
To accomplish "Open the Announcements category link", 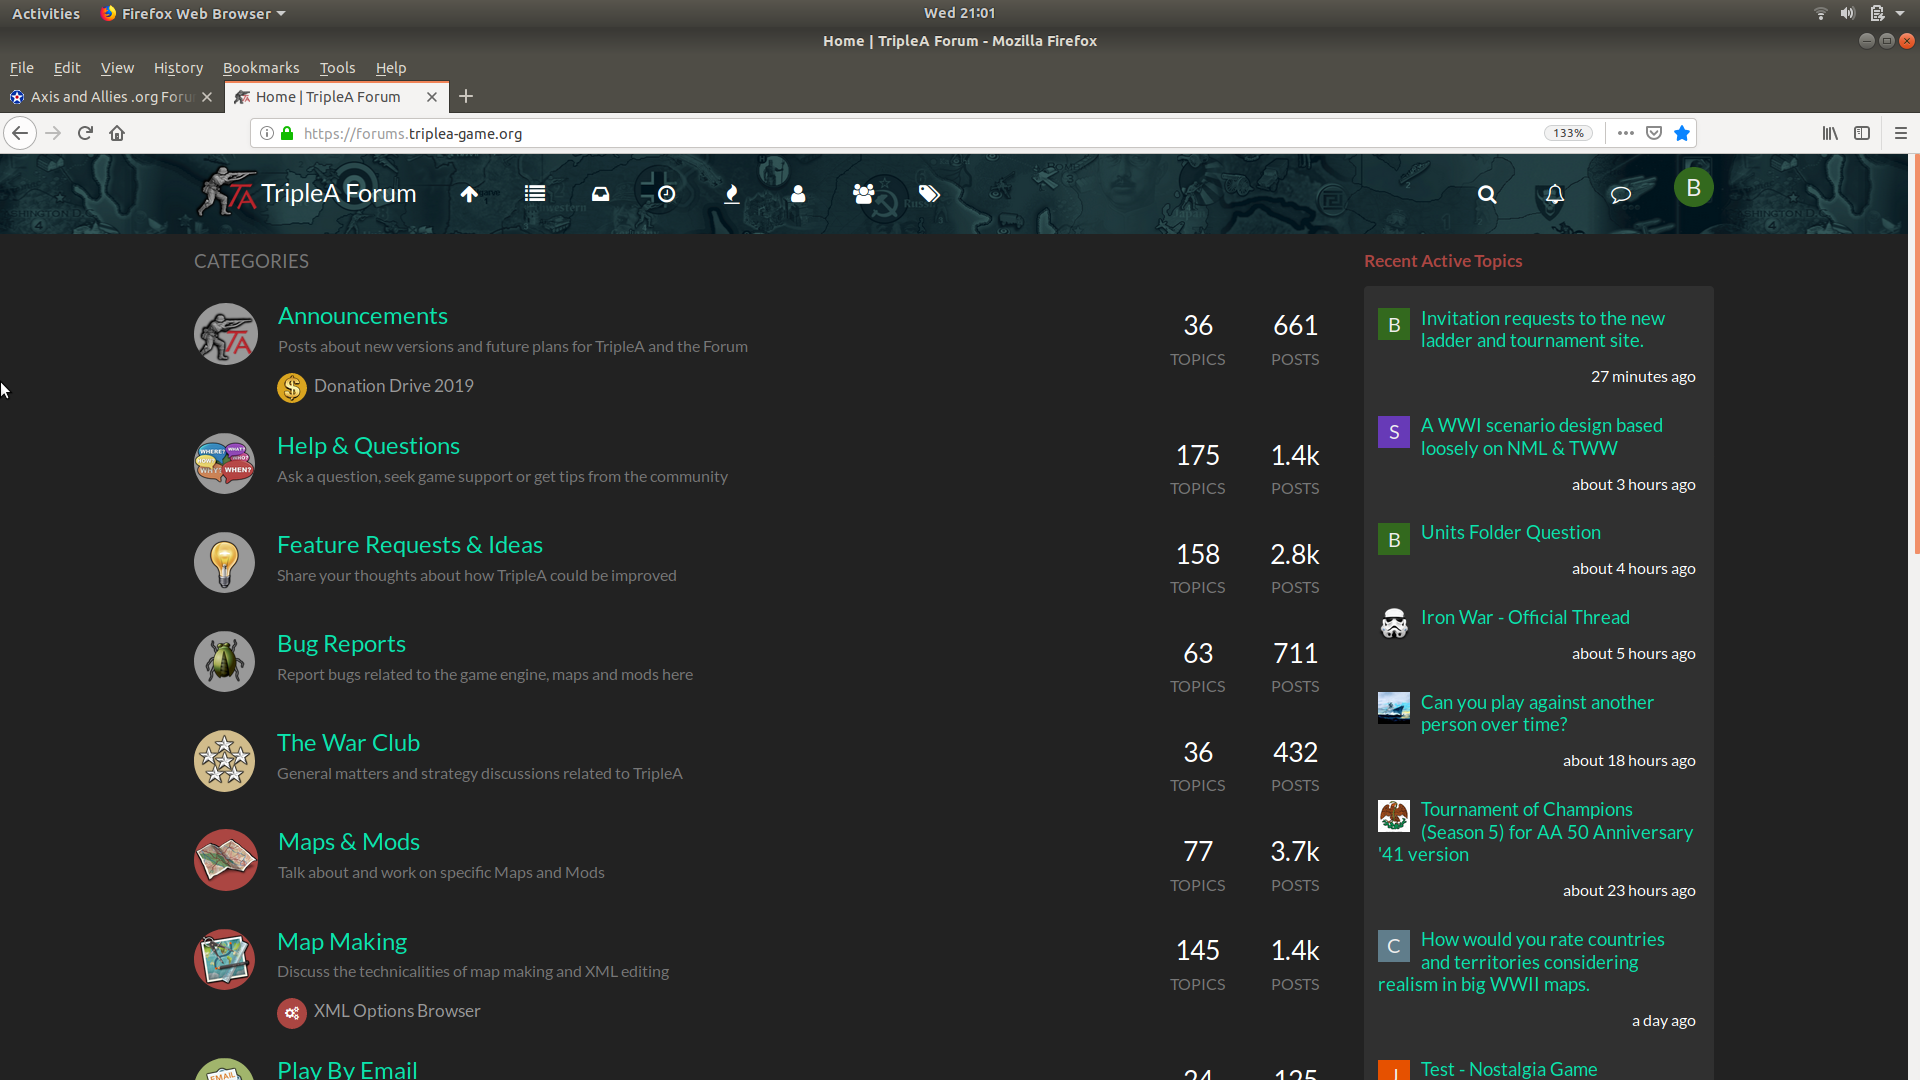I will point(363,316).
